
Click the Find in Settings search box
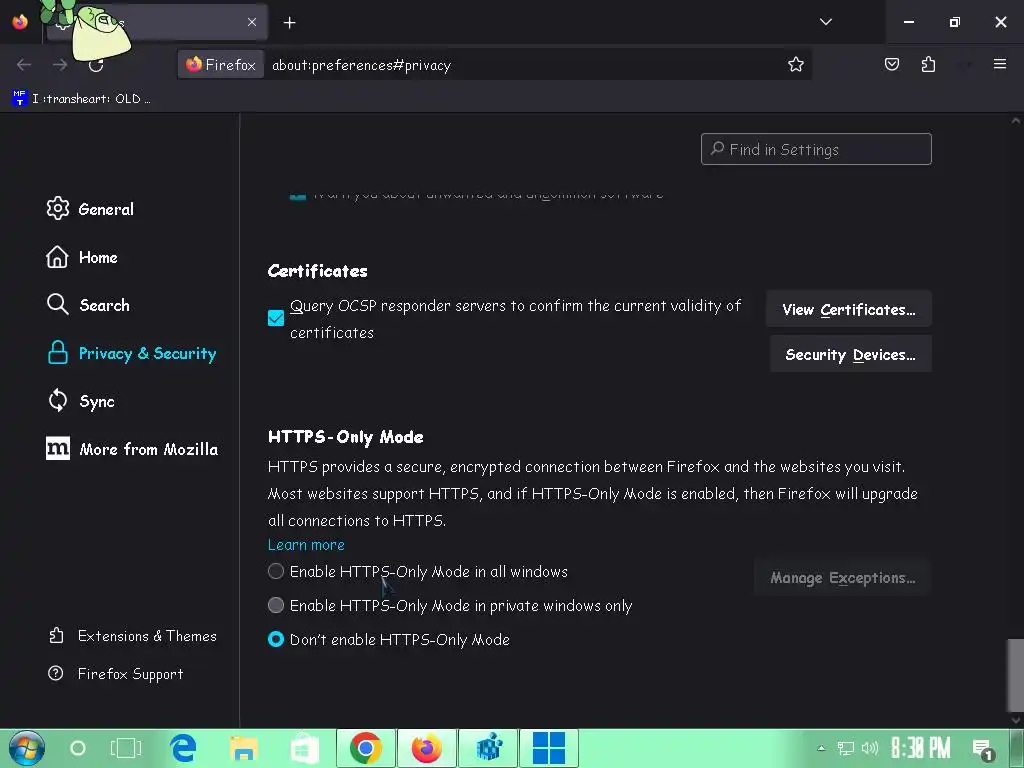[x=816, y=150]
